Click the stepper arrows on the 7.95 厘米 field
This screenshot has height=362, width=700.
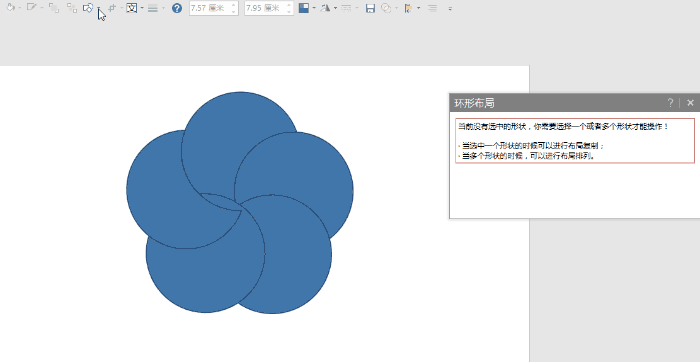(x=289, y=8)
